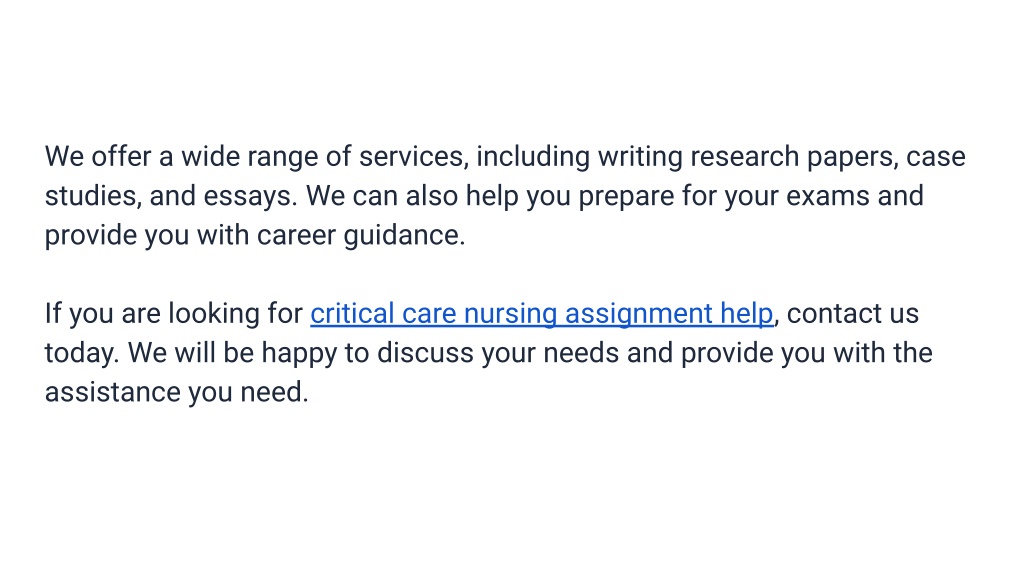1024x576 pixels.
Task: Open the critical care nursing assignment help link
Action: (541, 313)
